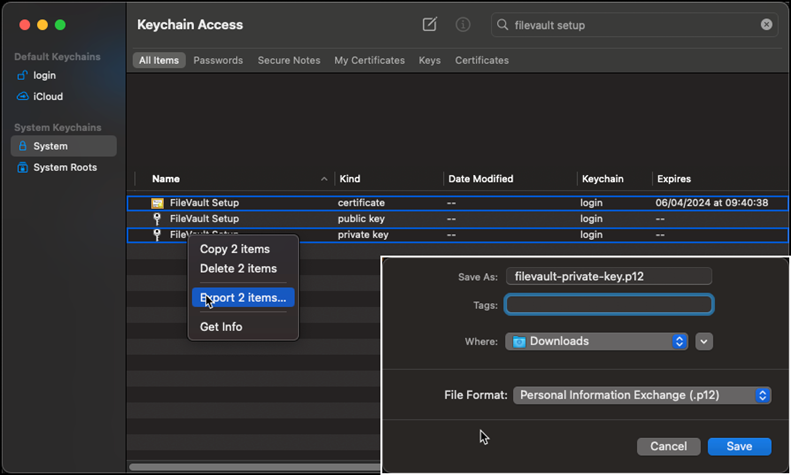791x475 pixels.
Task: Open the System Roots keychain
Action: point(64,167)
